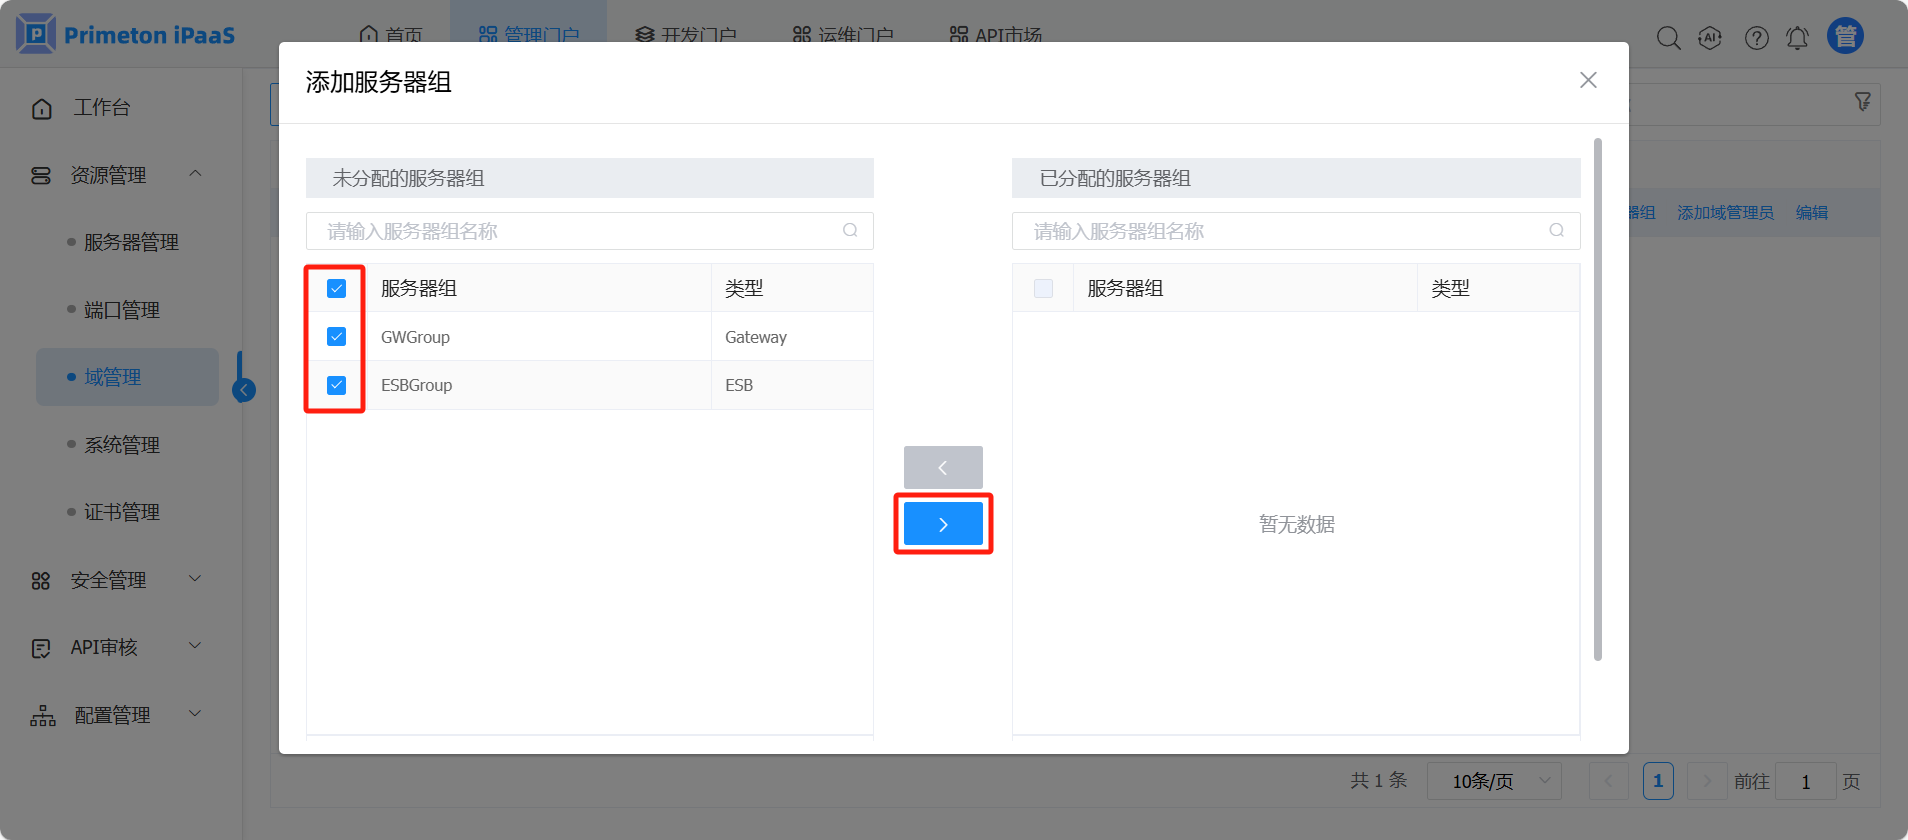Image resolution: width=1908 pixels, height=840 pixels.
Task: Go to page 1 in pagination
Action: pos(1658,781)
